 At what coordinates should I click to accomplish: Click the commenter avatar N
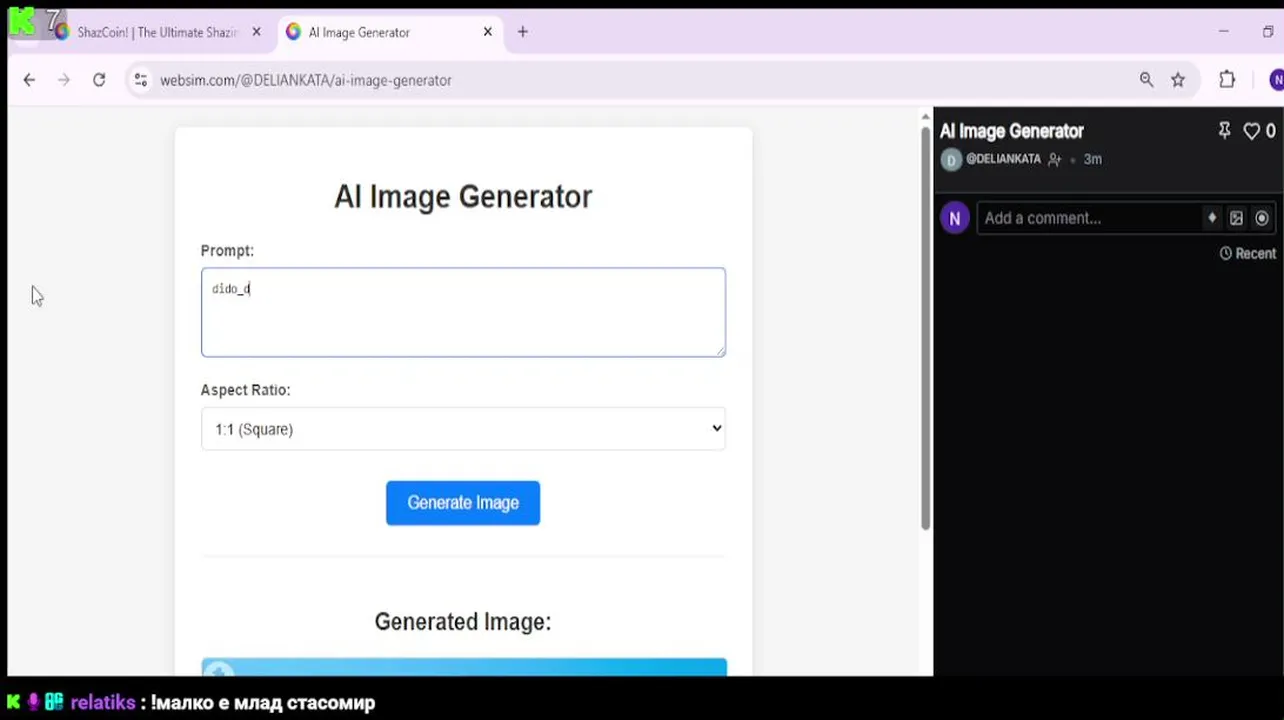click(955, 218)
